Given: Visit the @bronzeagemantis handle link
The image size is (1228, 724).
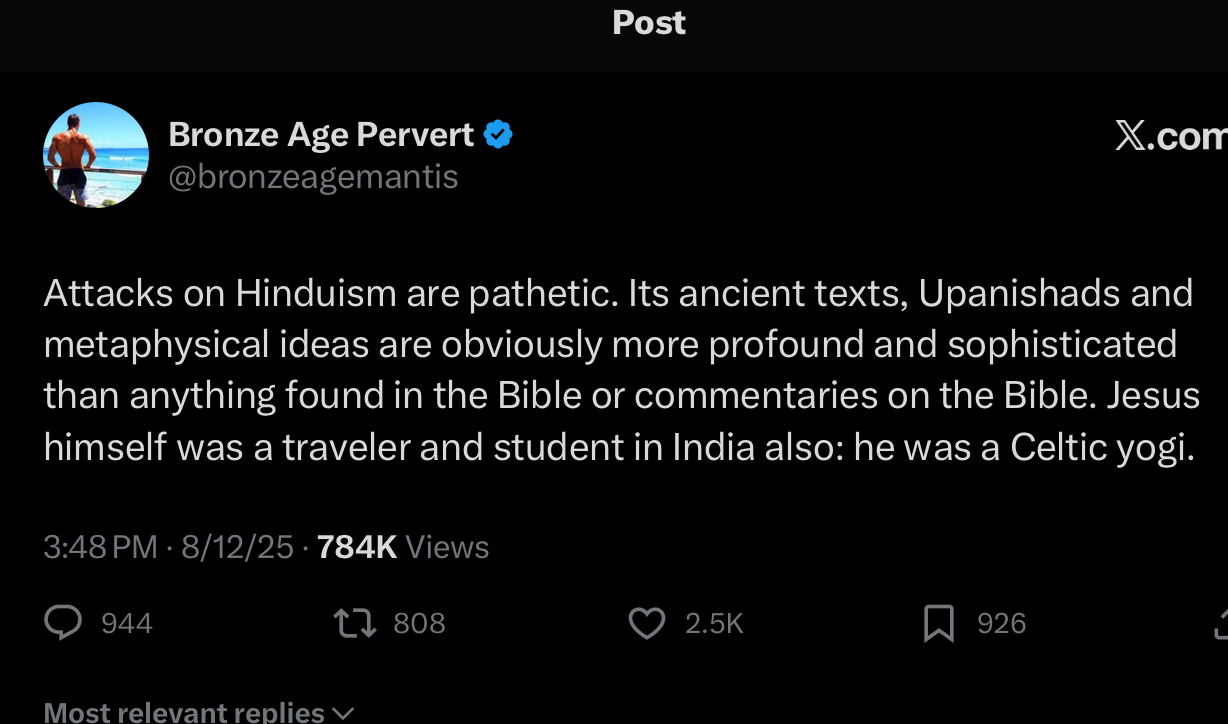Looking at the screenshot, I should pos(313,177).
